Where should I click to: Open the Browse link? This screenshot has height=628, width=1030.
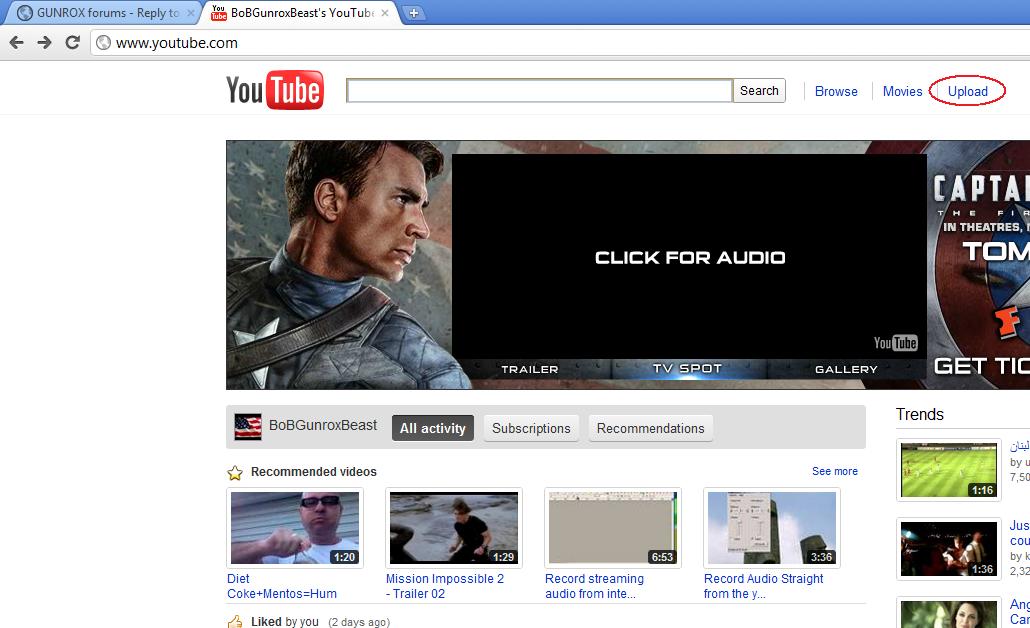tap(836, 91)
